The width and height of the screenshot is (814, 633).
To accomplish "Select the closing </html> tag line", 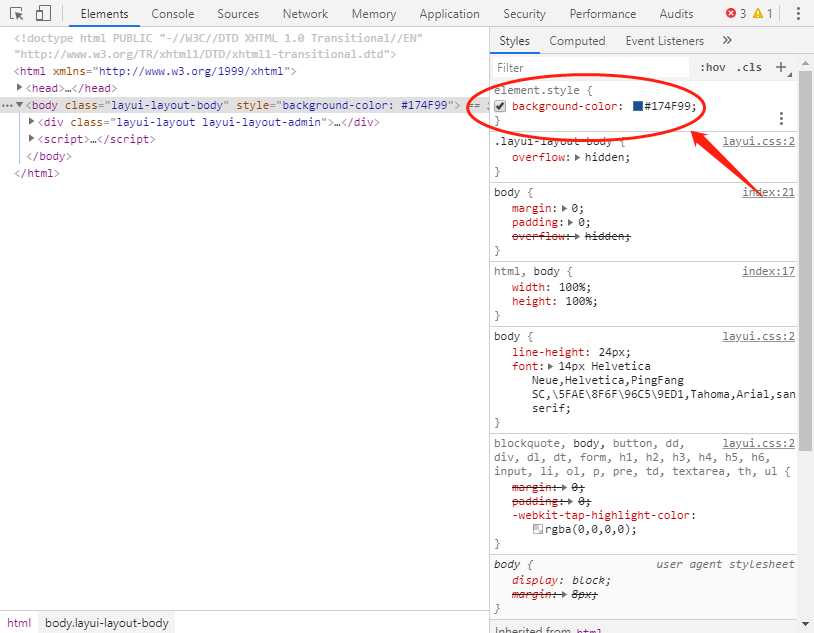I will point(37,173).
